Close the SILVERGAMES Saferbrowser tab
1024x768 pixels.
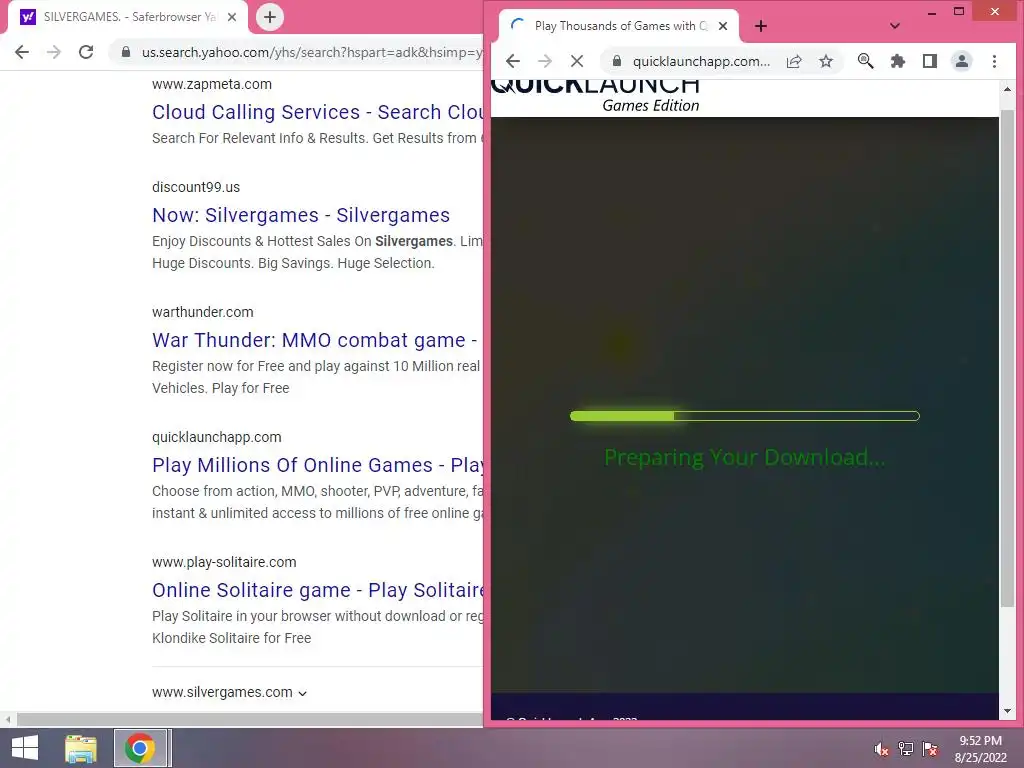pos(232,17)
